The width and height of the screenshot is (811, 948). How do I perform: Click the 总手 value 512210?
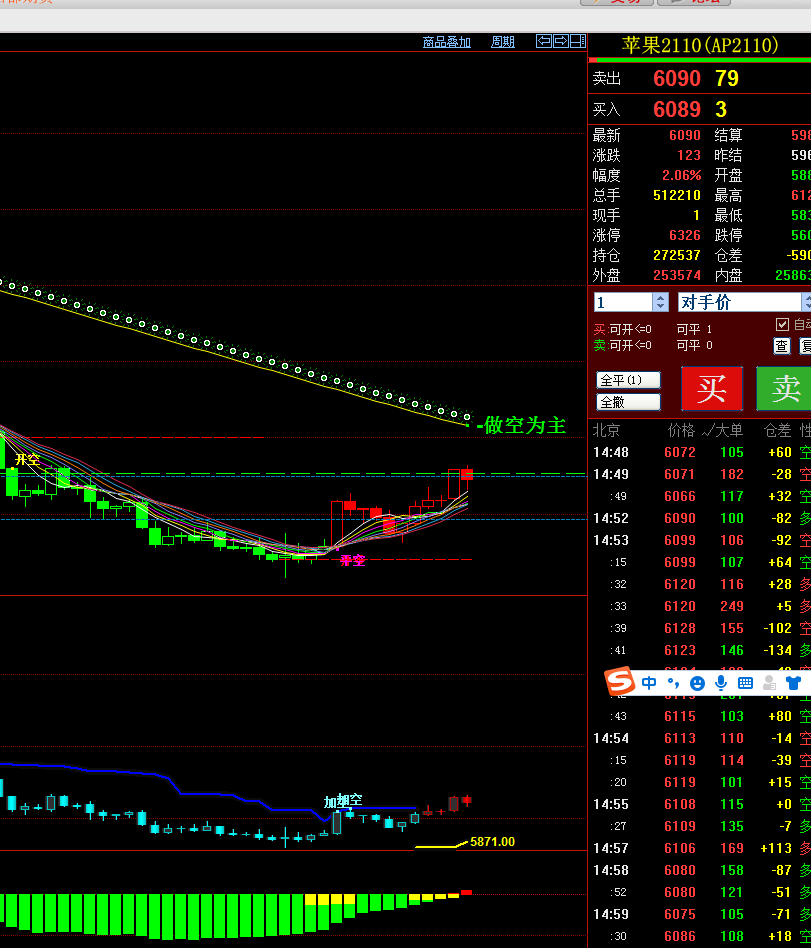pos(677,195)
